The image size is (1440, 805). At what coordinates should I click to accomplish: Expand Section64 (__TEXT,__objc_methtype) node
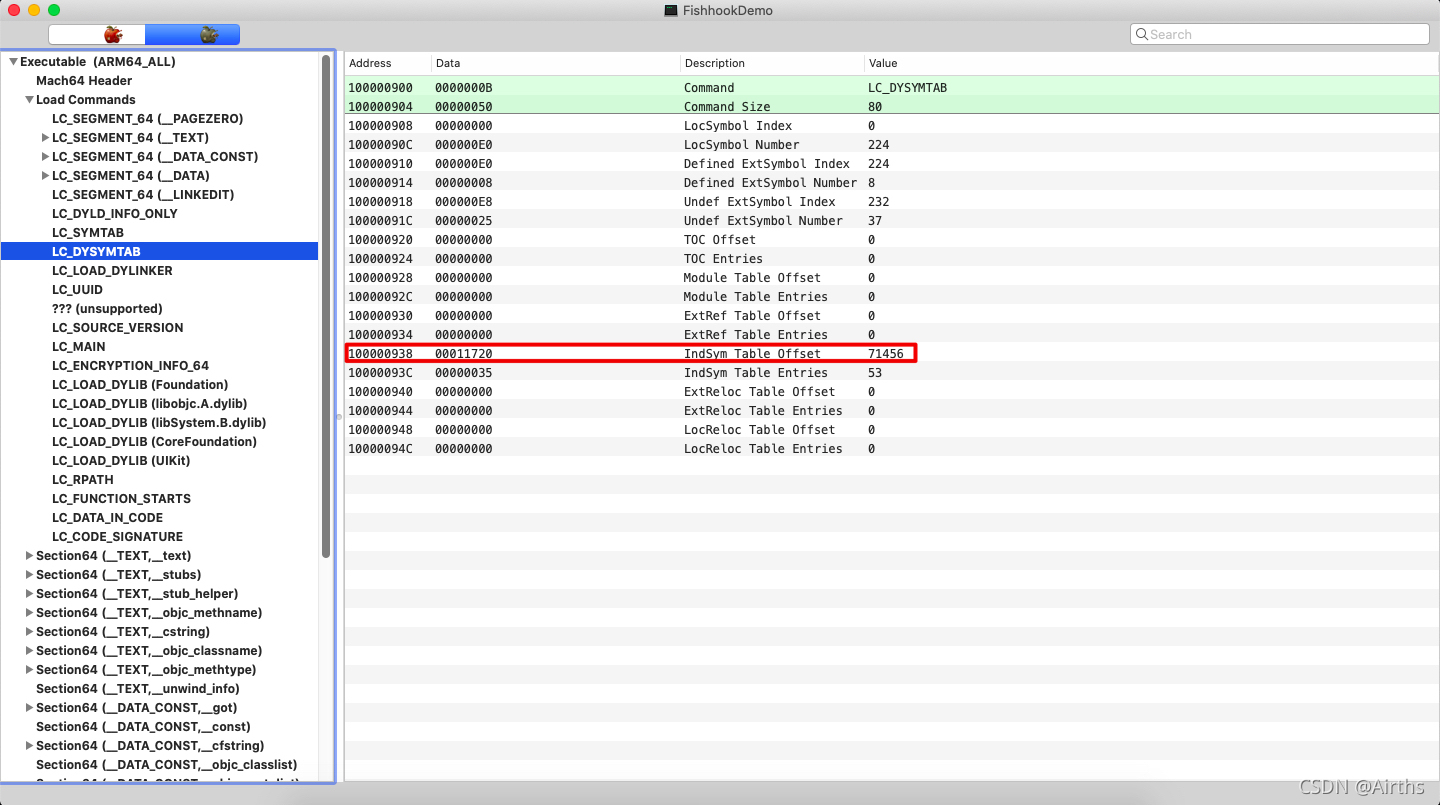[29, 670]
